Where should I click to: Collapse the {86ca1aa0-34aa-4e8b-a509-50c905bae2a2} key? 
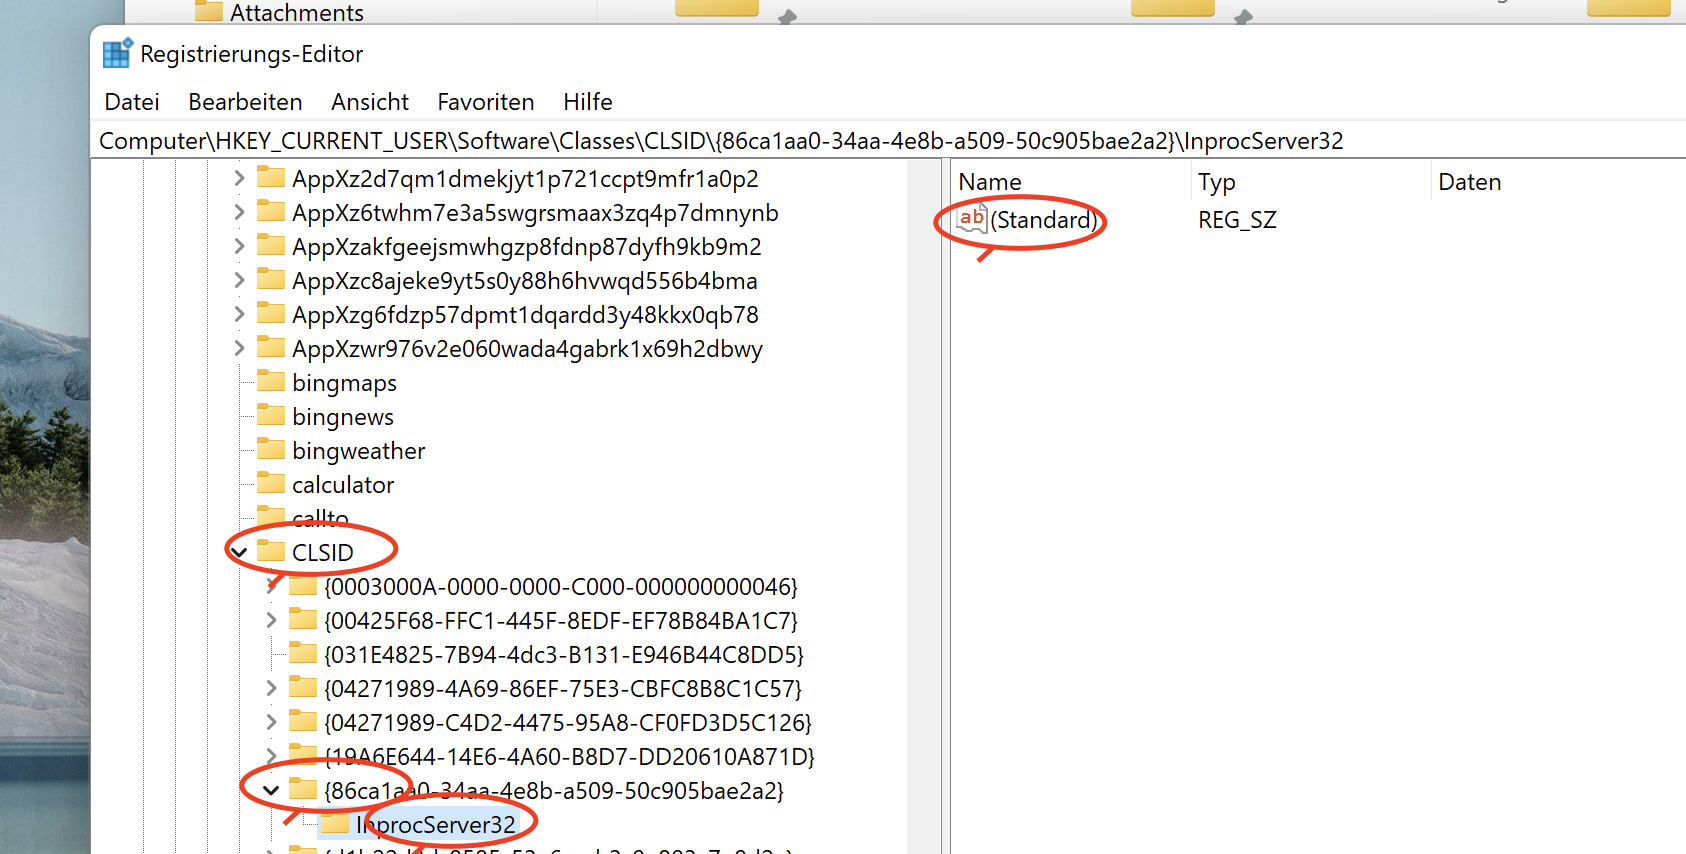pos(271,790)
